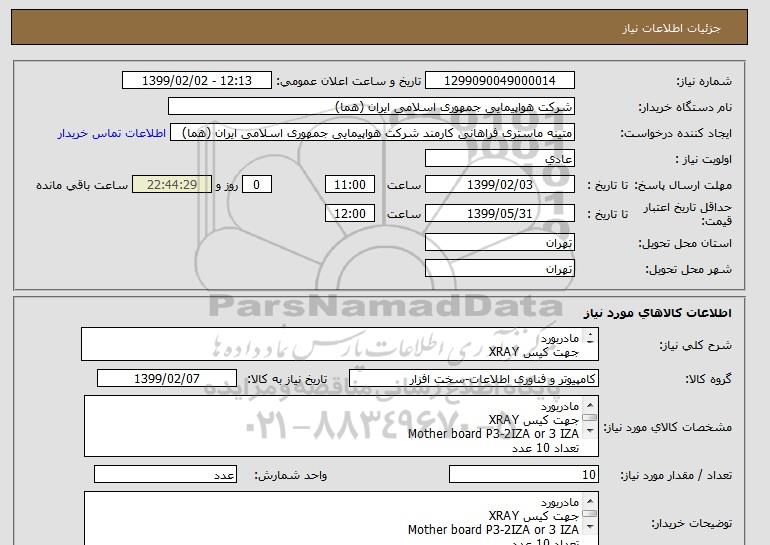Click scrollbar thumb of buyer notes box
770x545 pixels.
pos(590,514)
